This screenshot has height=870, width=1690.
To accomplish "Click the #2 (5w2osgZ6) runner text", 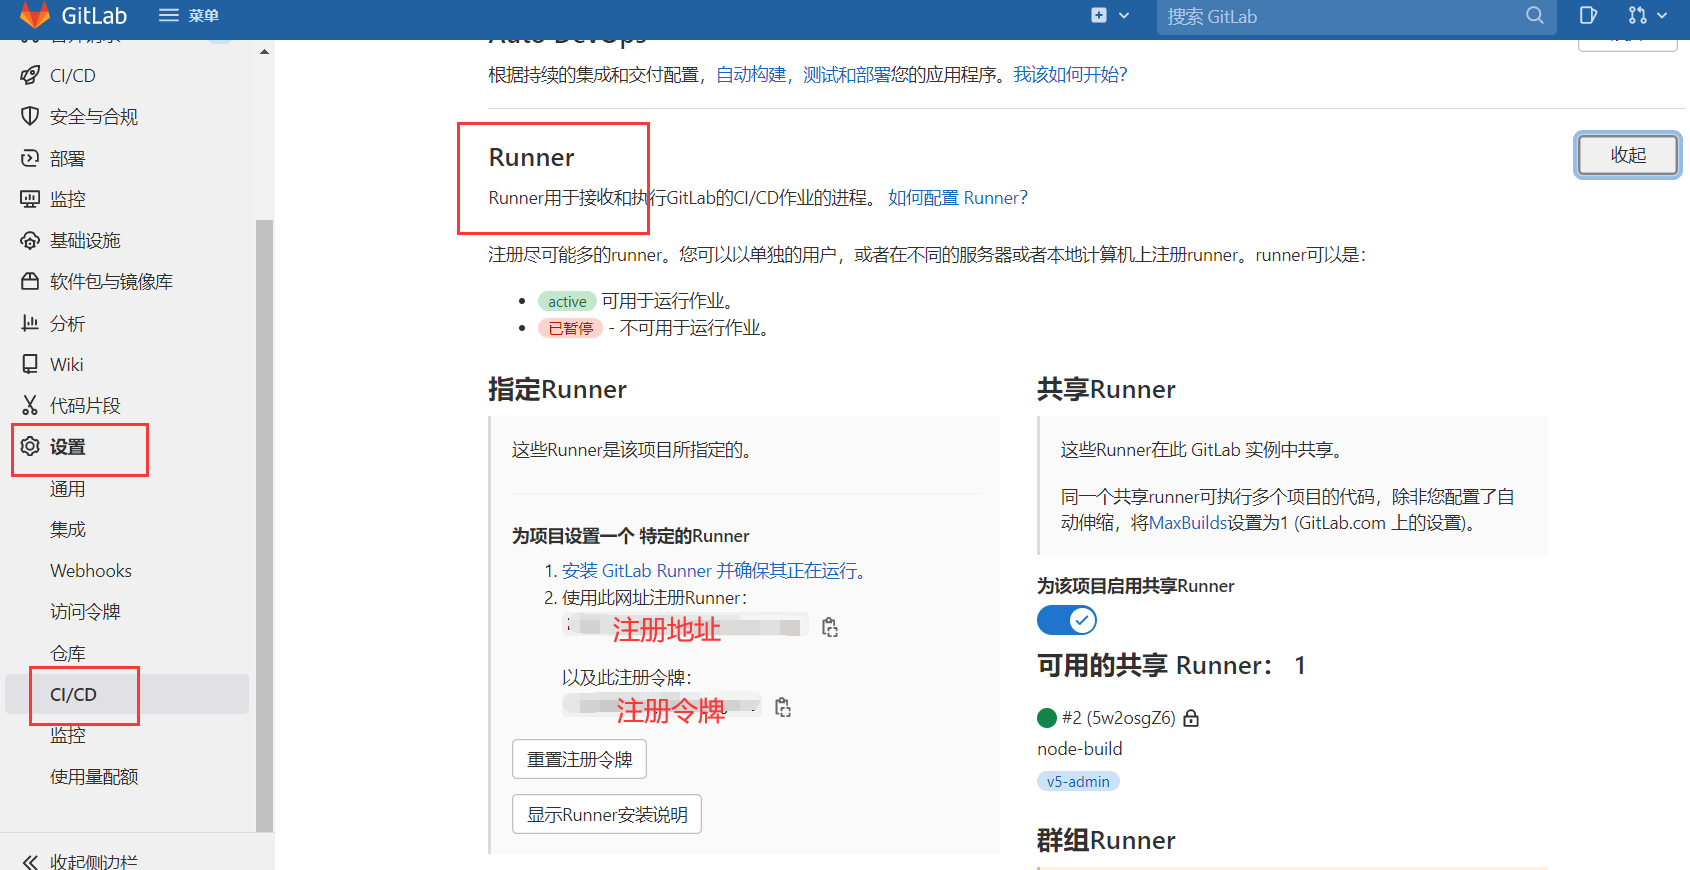I will [1119, 718].
